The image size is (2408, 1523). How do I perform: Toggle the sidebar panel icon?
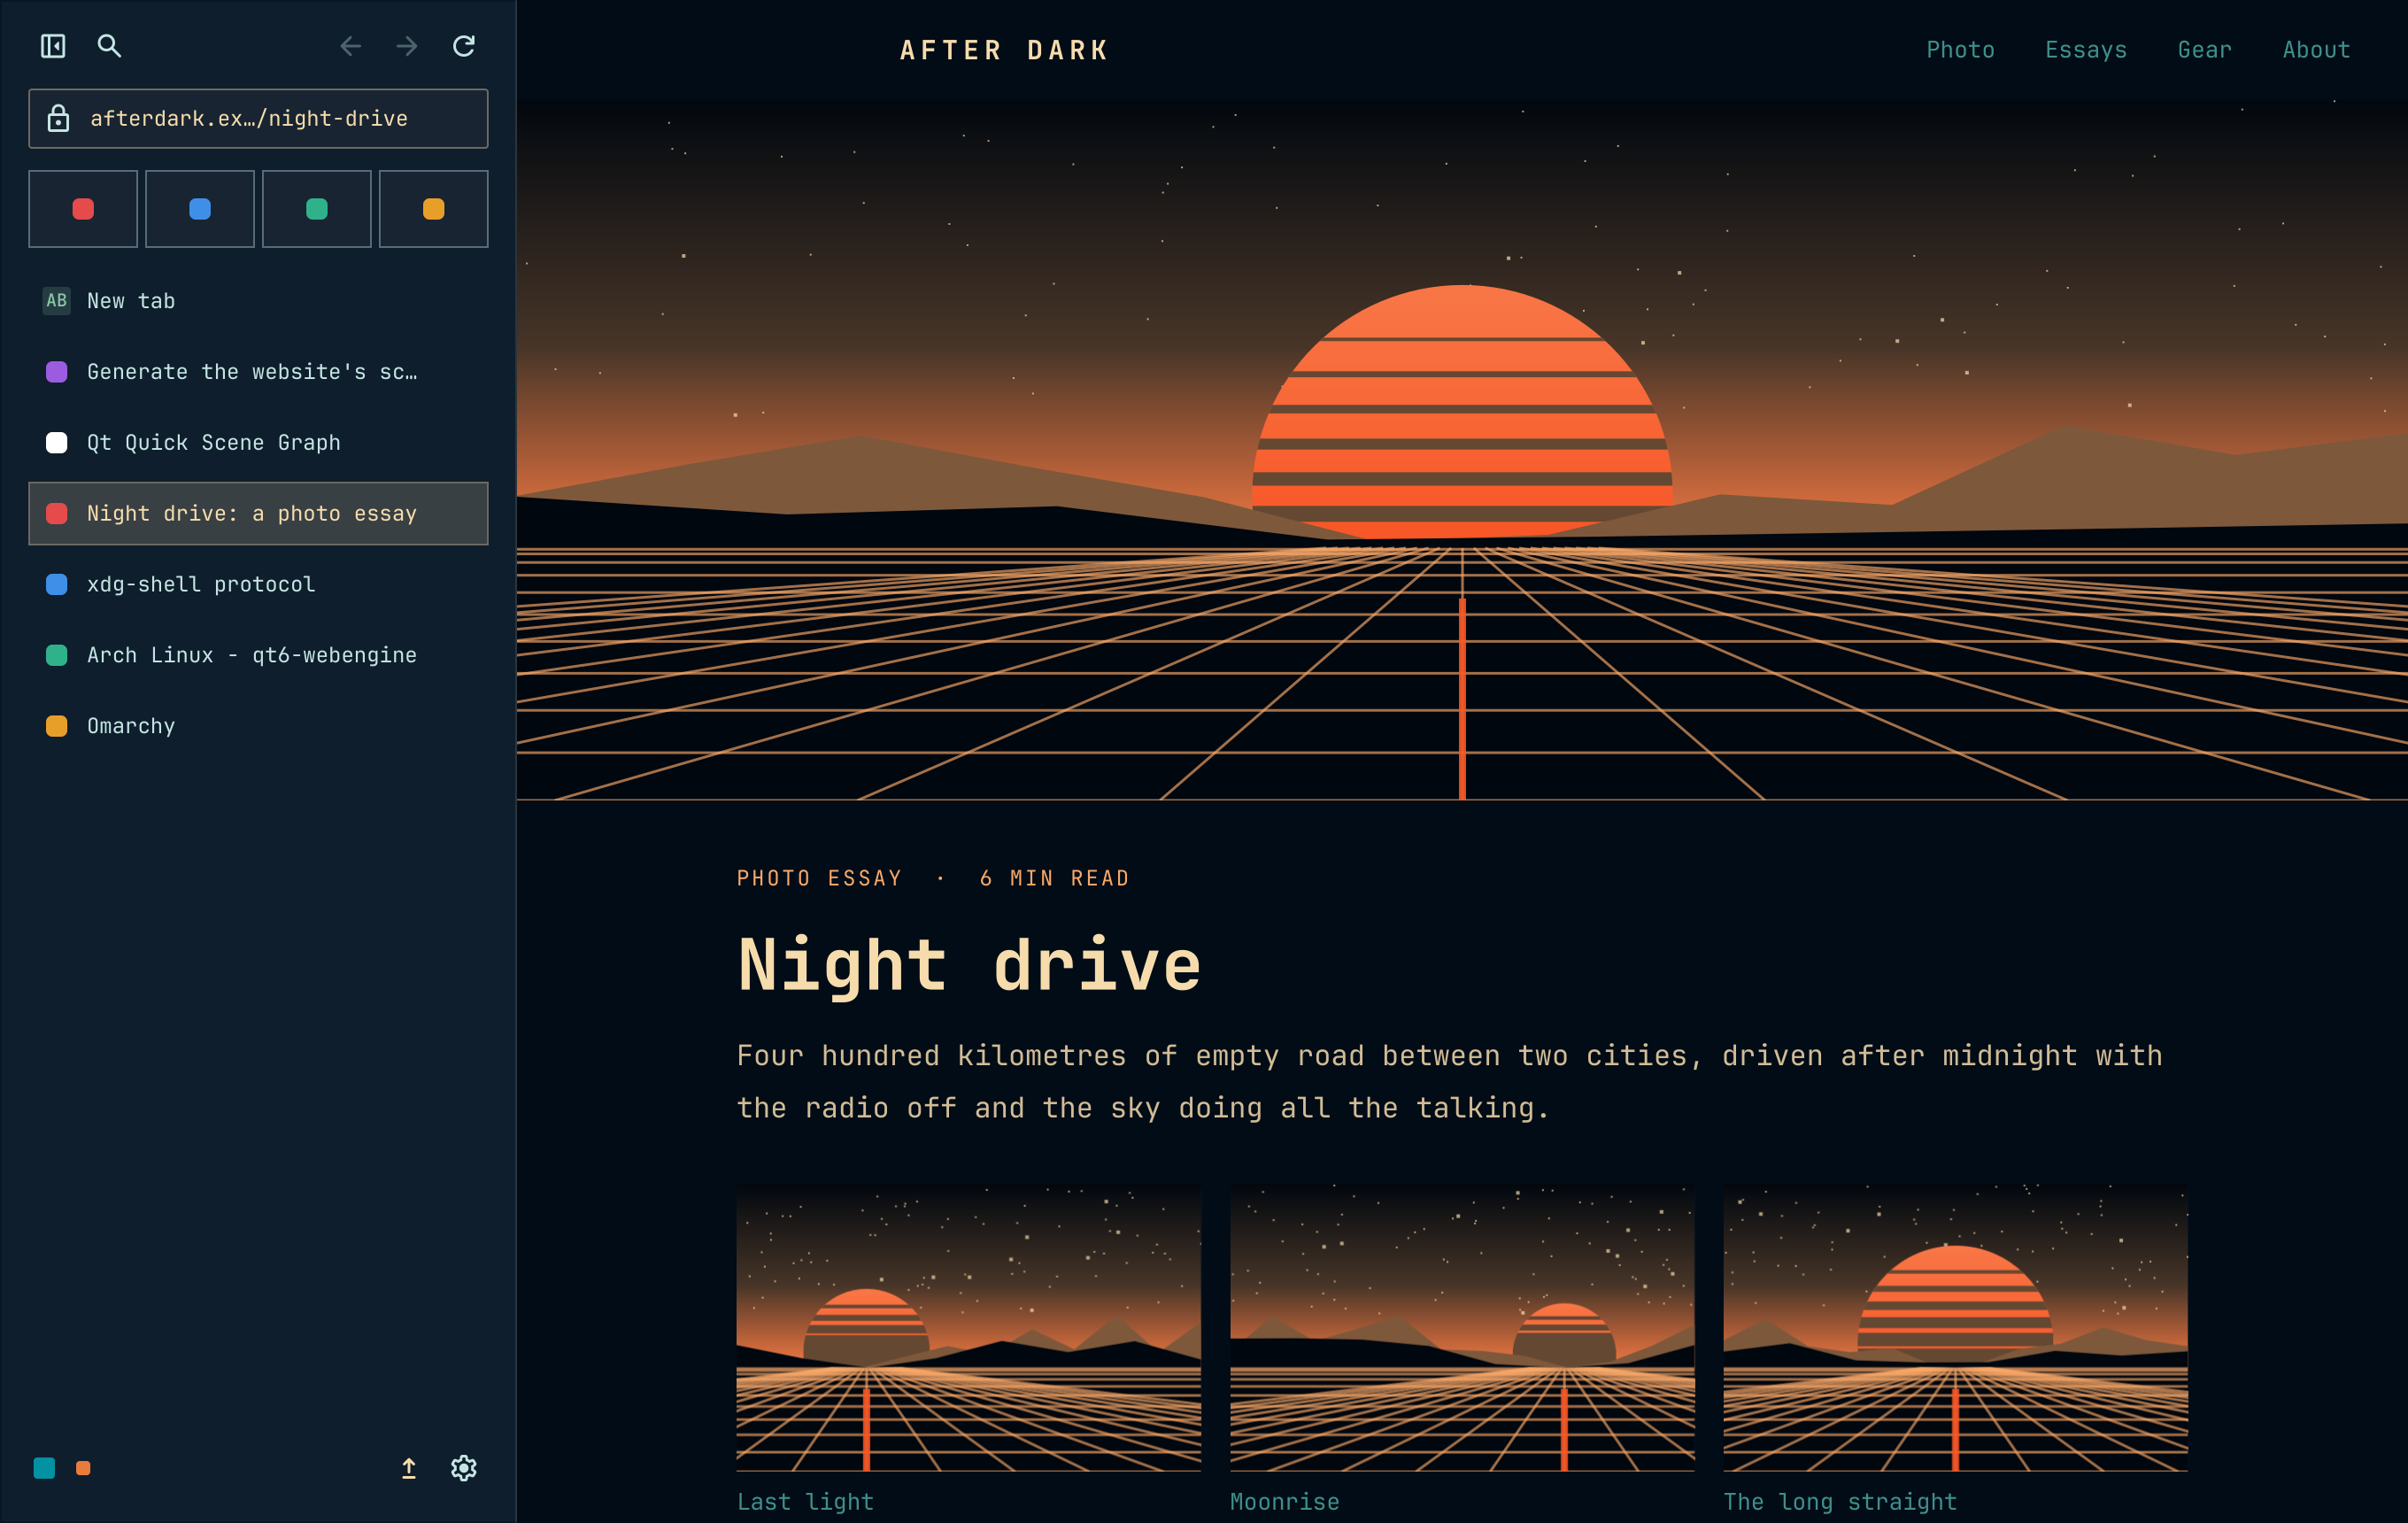coord(53,46)
